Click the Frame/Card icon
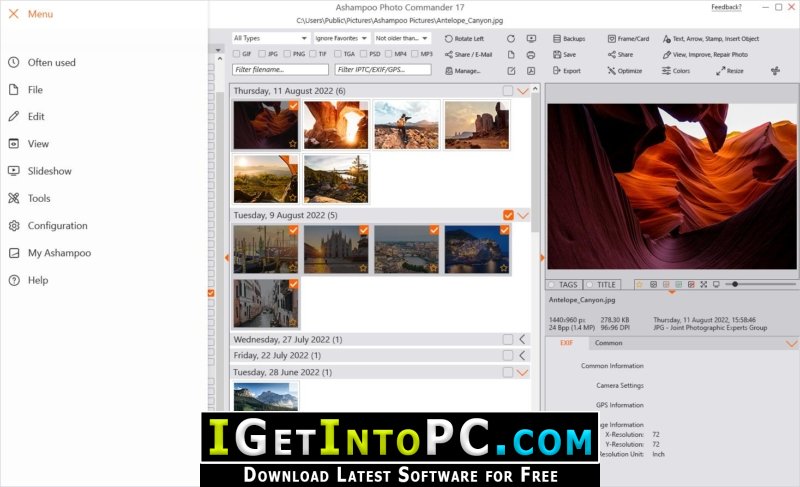 [x=612, y=39]
